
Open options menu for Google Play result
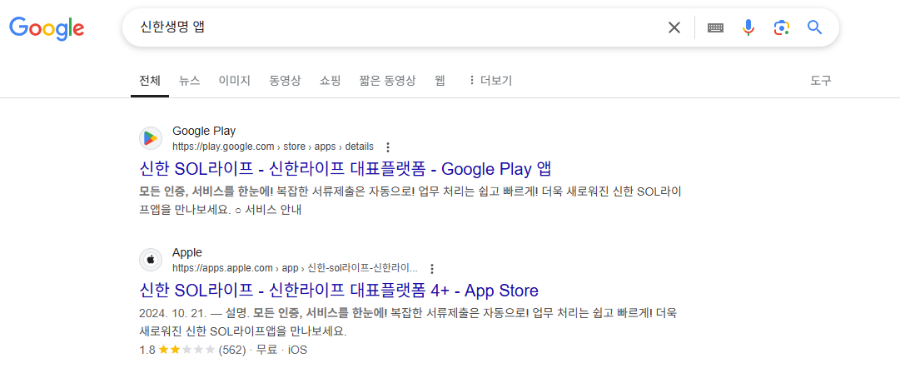tap(388, 146)
